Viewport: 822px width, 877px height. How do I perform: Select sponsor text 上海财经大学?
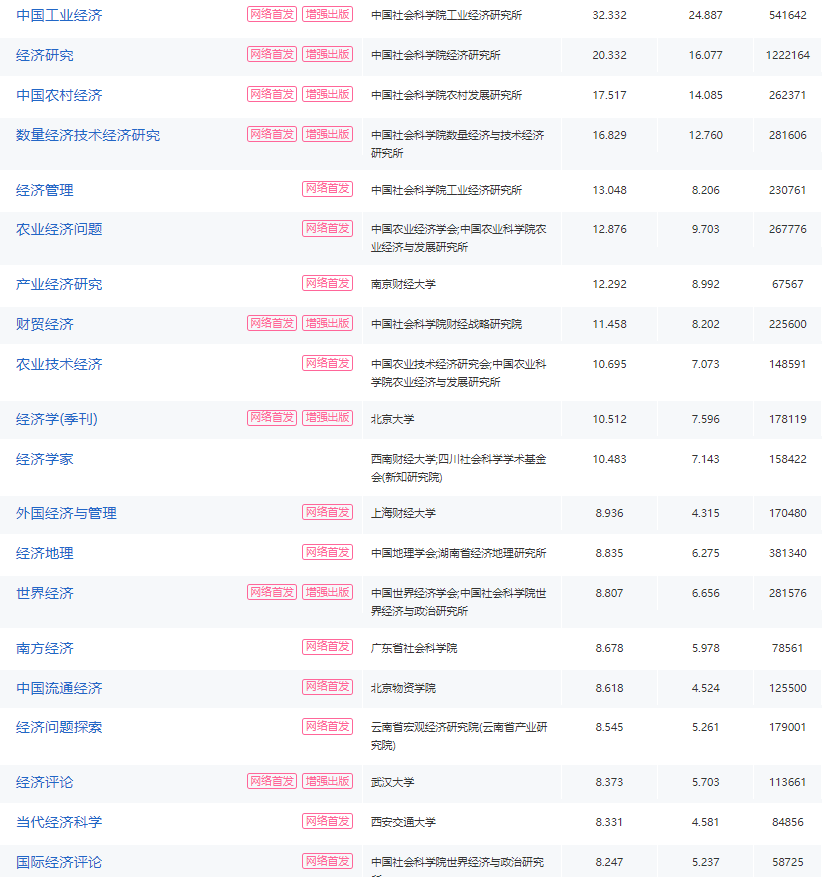click(403, 513)
